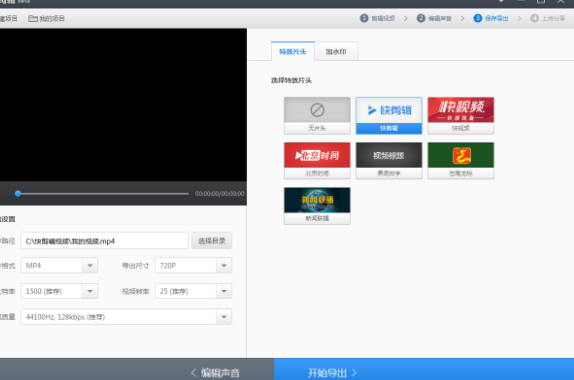Choose 快视频 red intro thumbnail
This screenshot has height=380, width=574.
tap(461, 115)
